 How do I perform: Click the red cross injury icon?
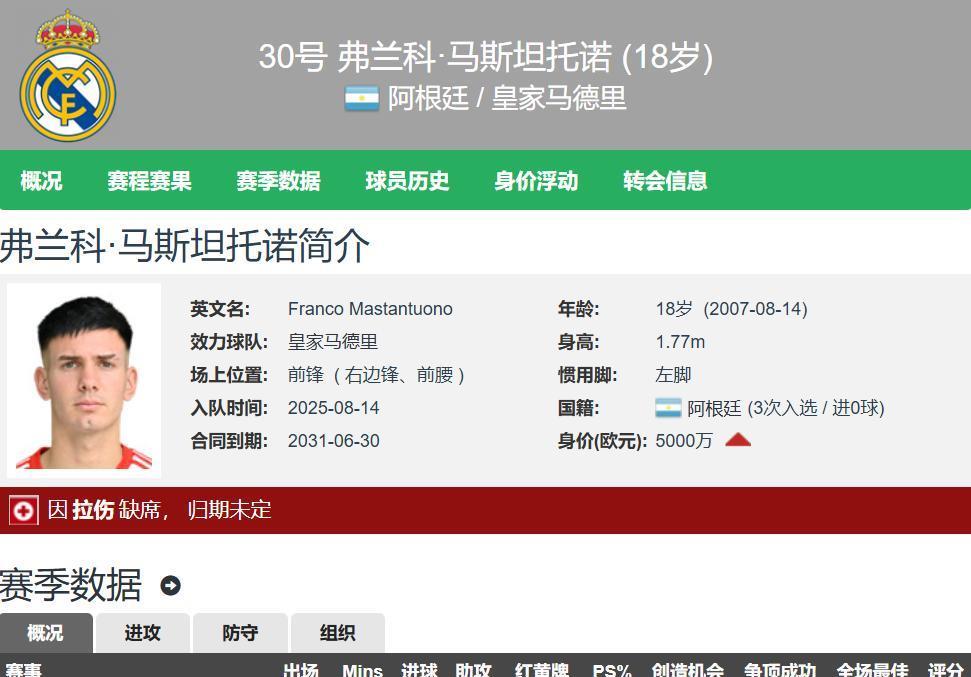point(23,510)
